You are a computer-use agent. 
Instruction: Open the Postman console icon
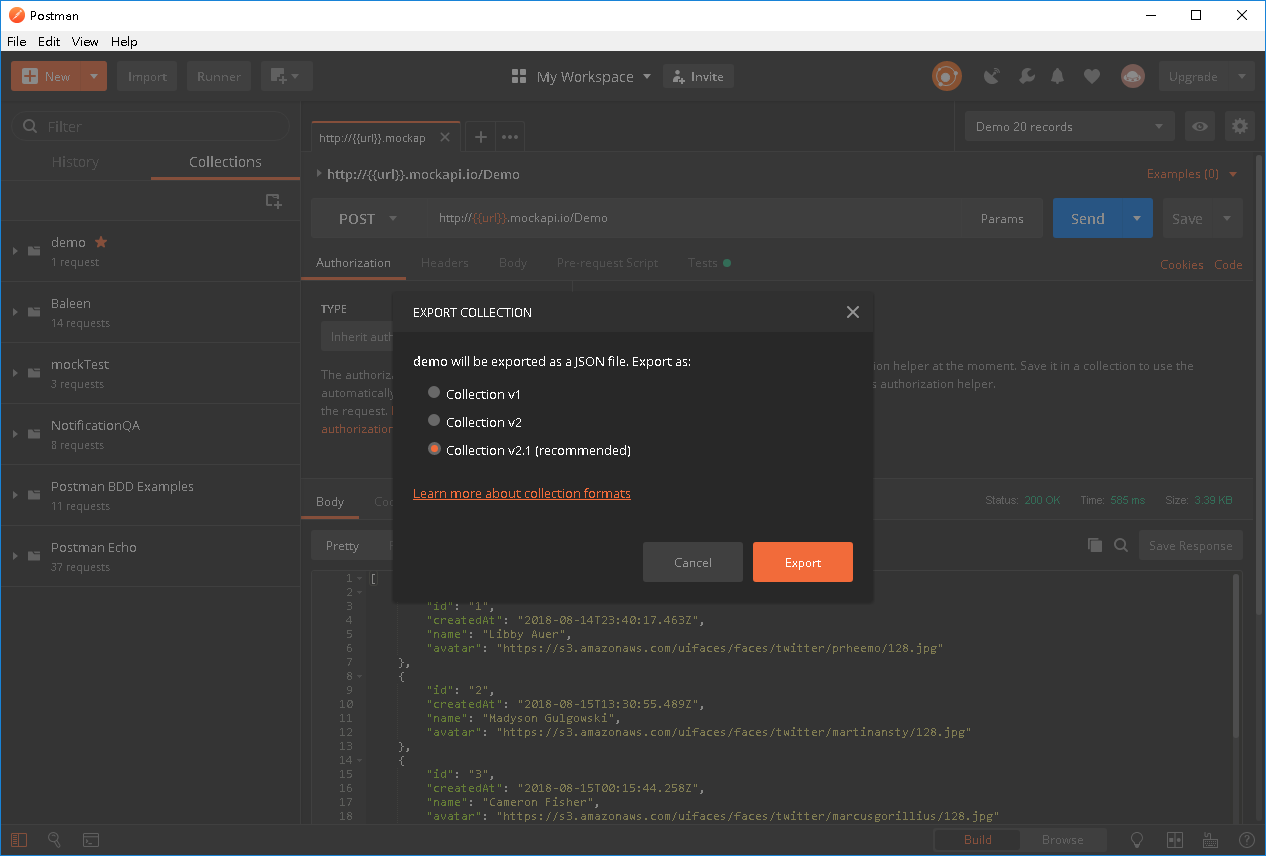[91, 840]
